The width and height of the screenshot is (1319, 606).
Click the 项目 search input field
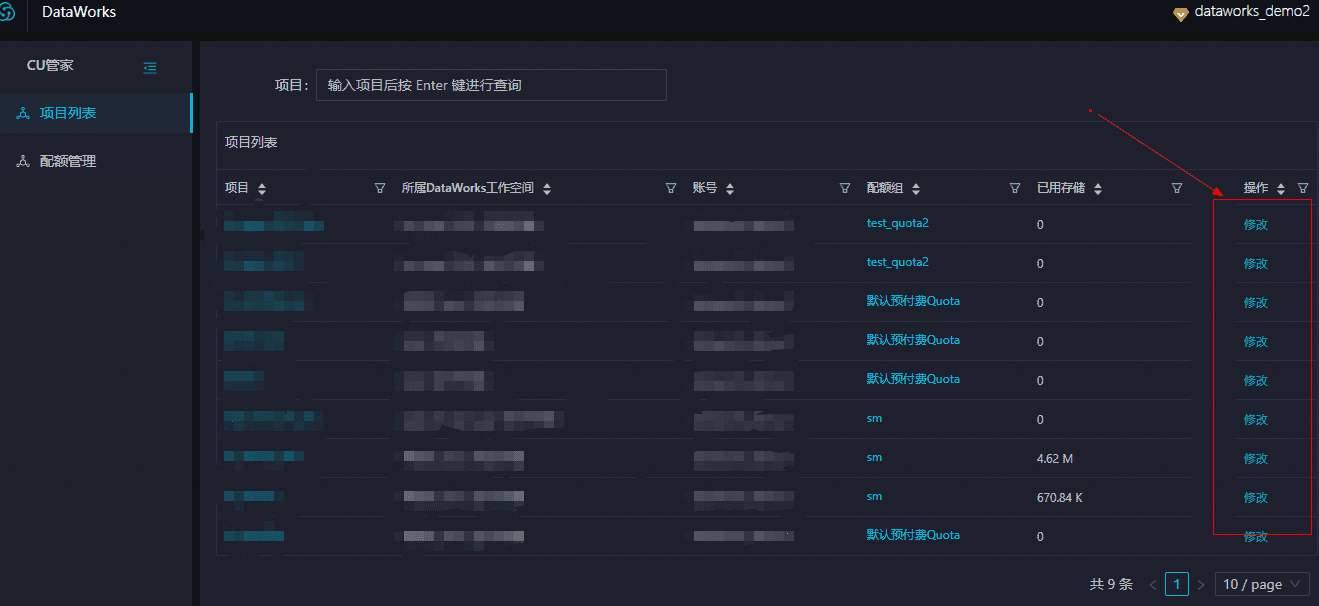point(491,85)
